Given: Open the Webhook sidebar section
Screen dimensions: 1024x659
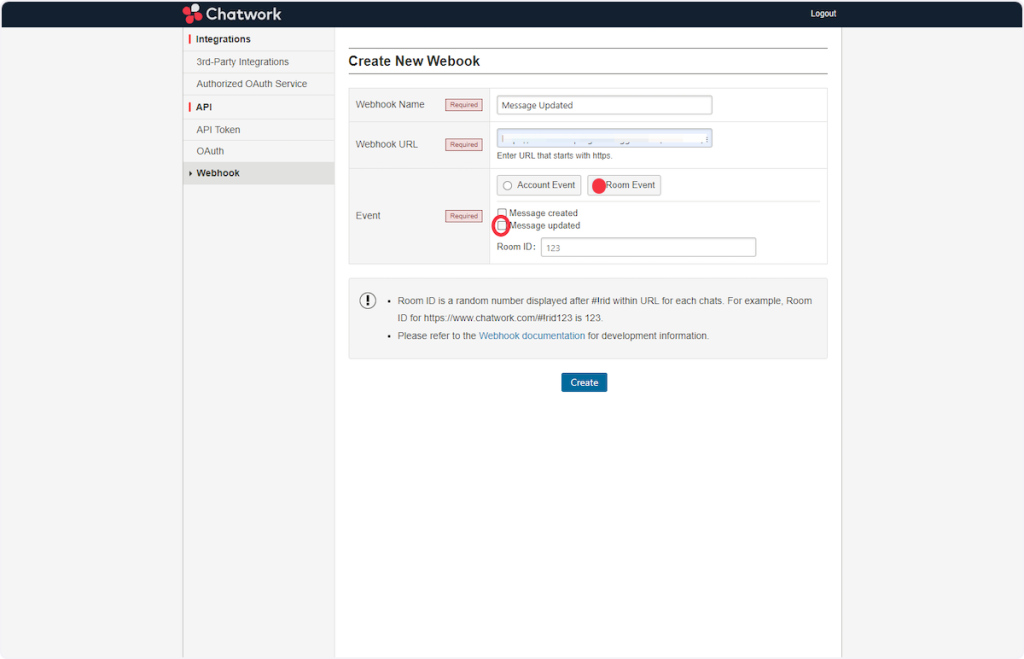Looking at the screenshot, I should point(218,173).
